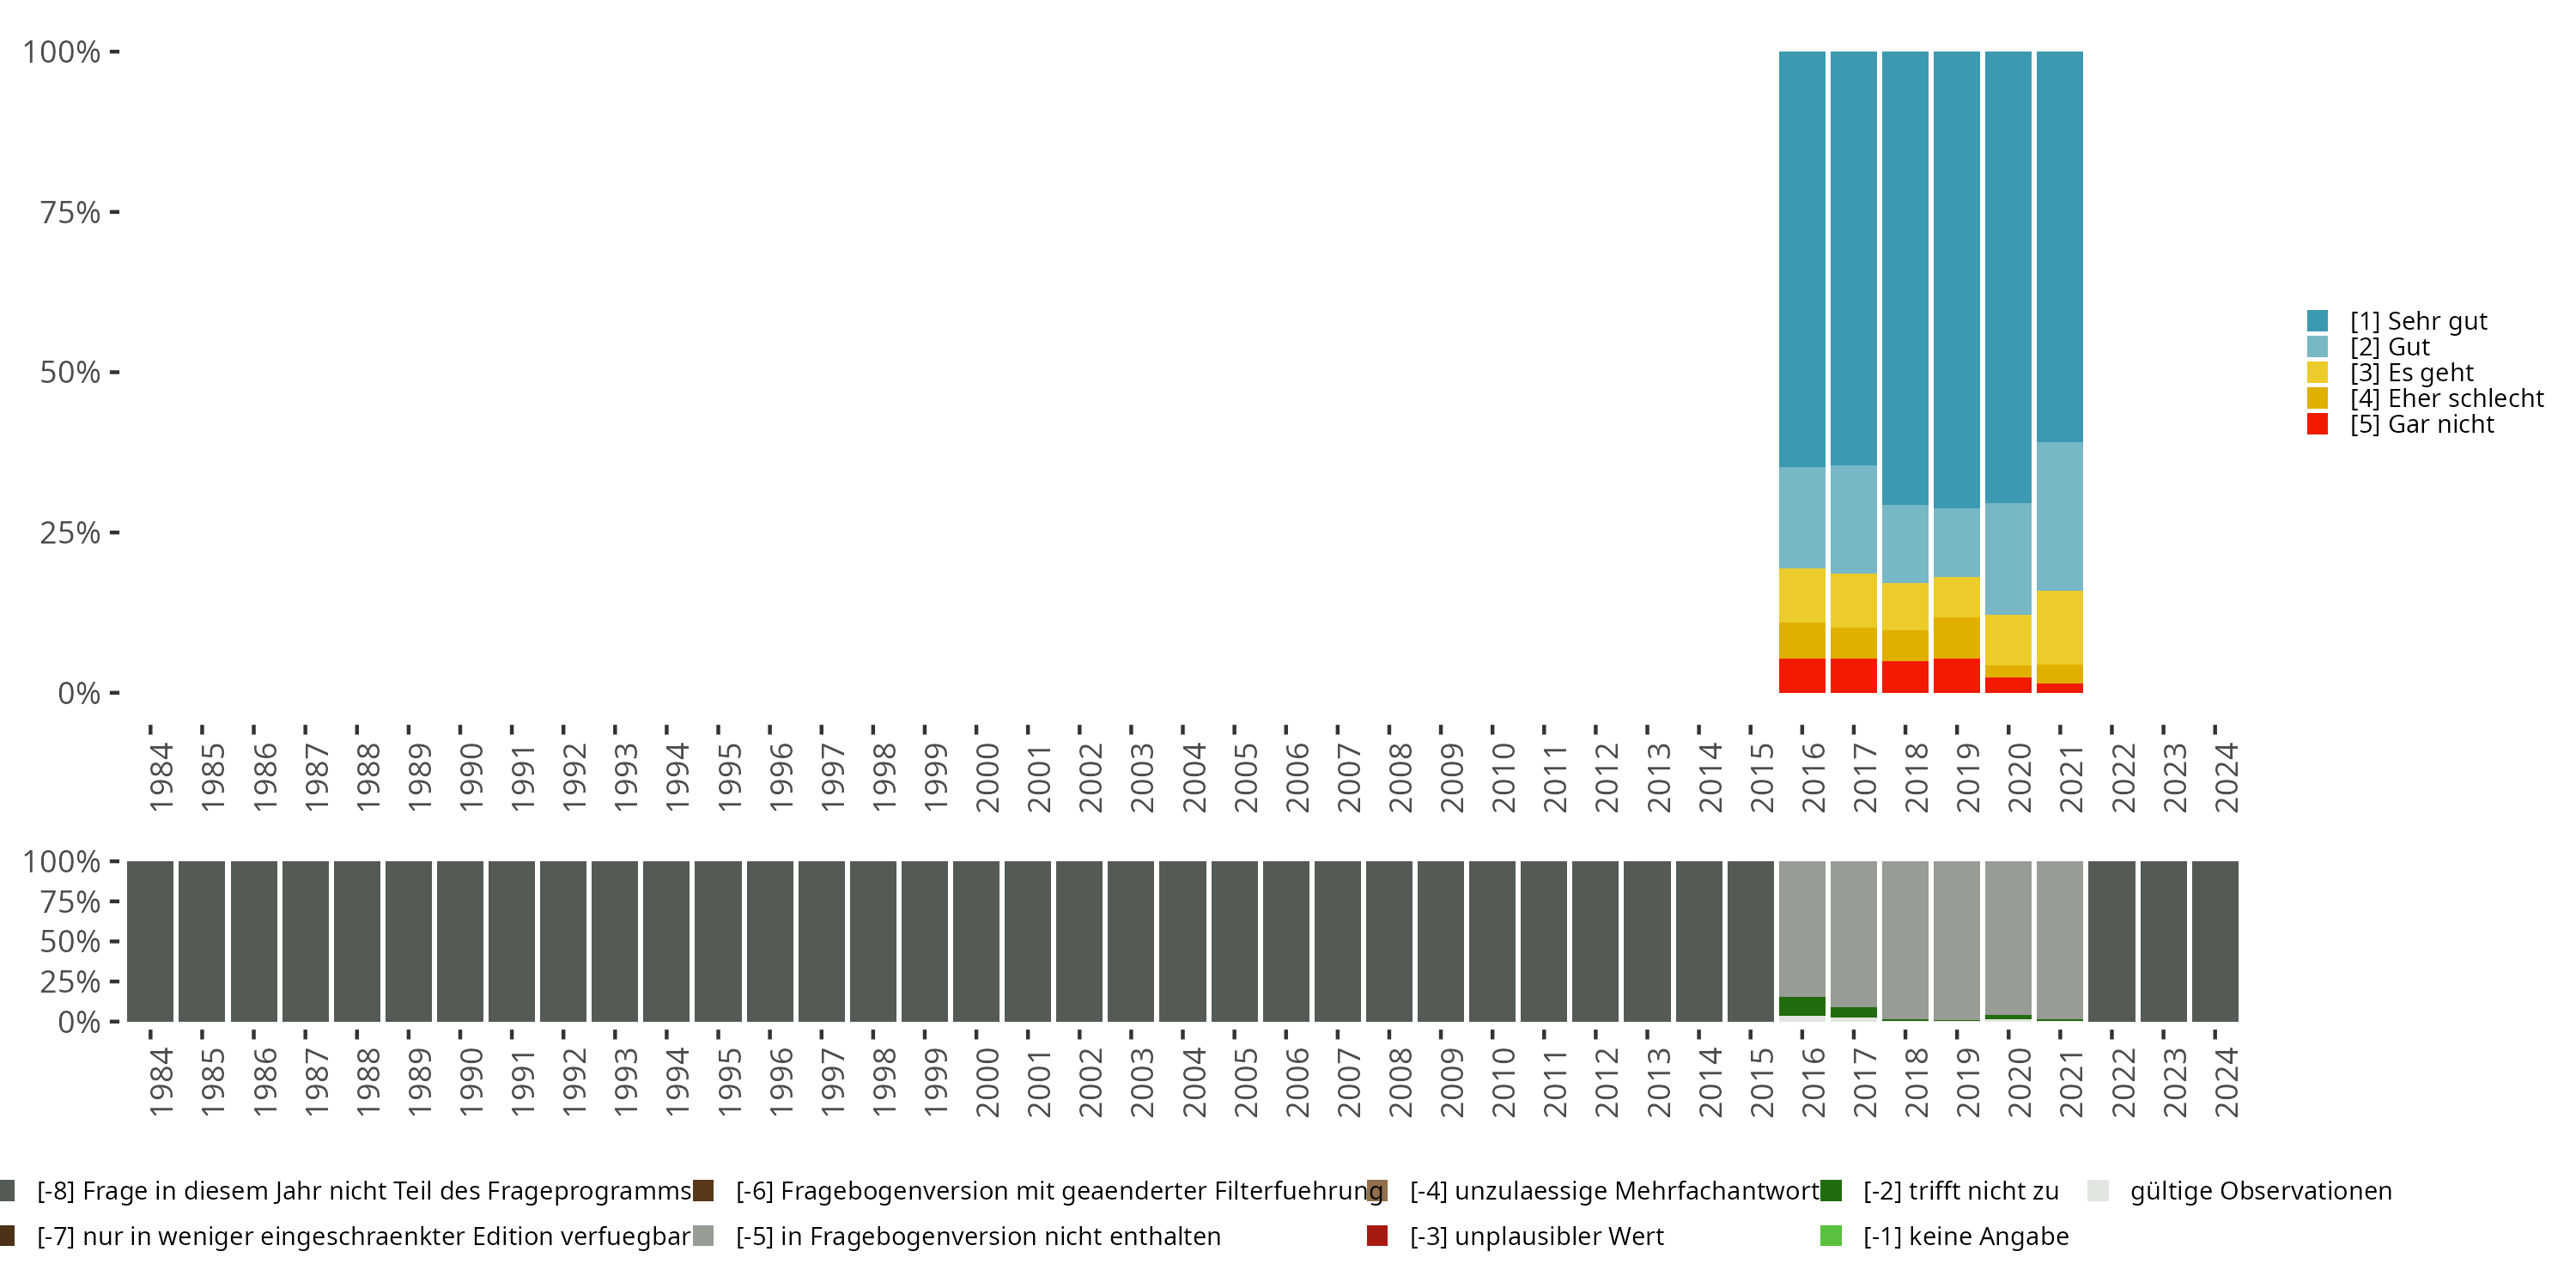Click the light blue Gut segment of 2021 bar
The image size is (2576, 1288).
2059,516
